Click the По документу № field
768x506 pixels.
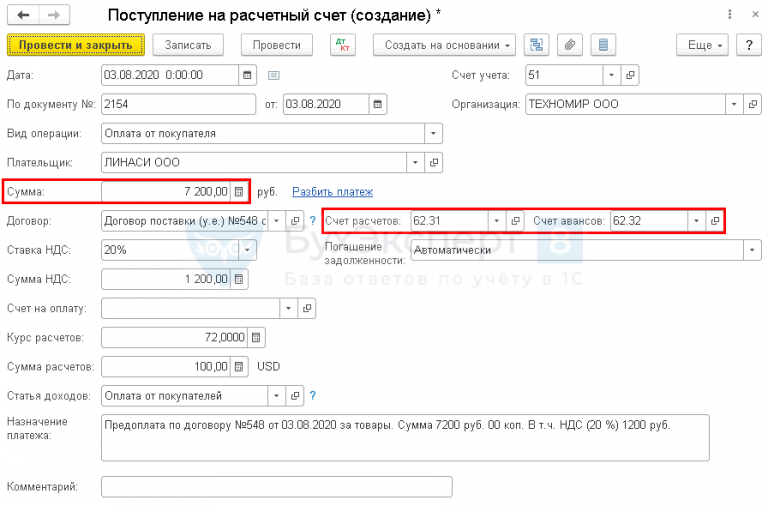178,104
